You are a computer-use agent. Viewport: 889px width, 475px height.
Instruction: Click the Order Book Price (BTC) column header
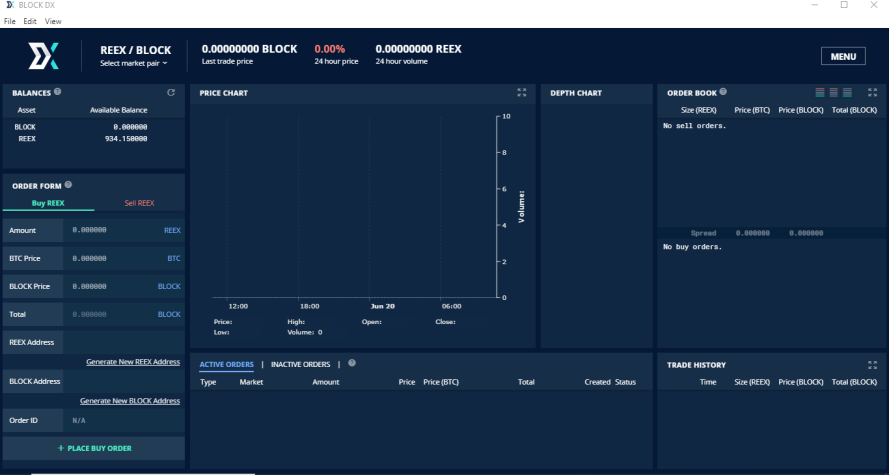click(752, 110)
